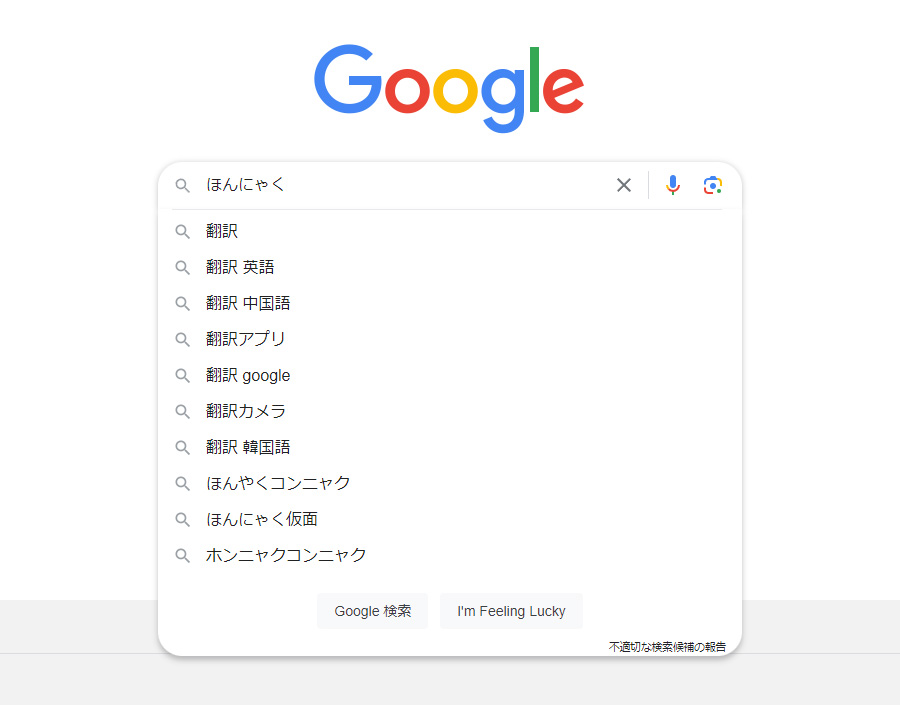The image size is (900, 705).
Task: Select the 翻訳カメラ suggestion
Action: pos(246,411)
